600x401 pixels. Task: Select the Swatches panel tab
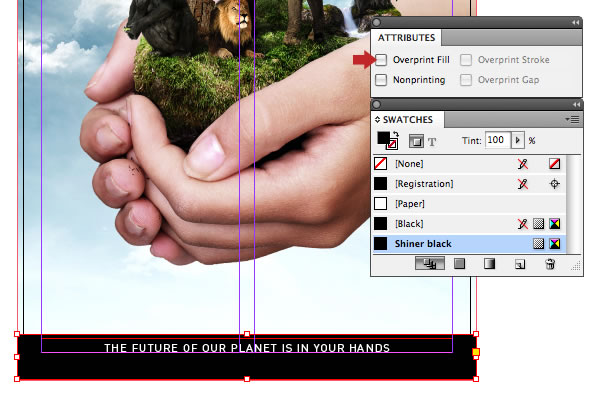click(408, 120)
